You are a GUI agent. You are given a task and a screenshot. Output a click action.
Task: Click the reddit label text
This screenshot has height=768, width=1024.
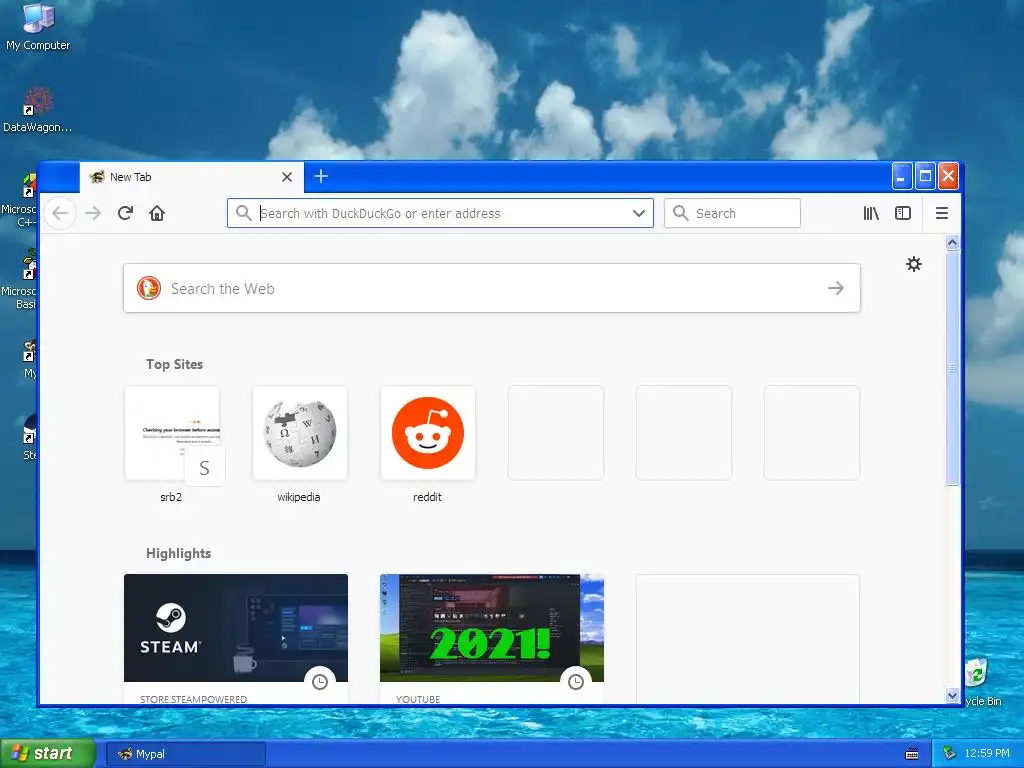pyautogui.click(x=427, y=497)
